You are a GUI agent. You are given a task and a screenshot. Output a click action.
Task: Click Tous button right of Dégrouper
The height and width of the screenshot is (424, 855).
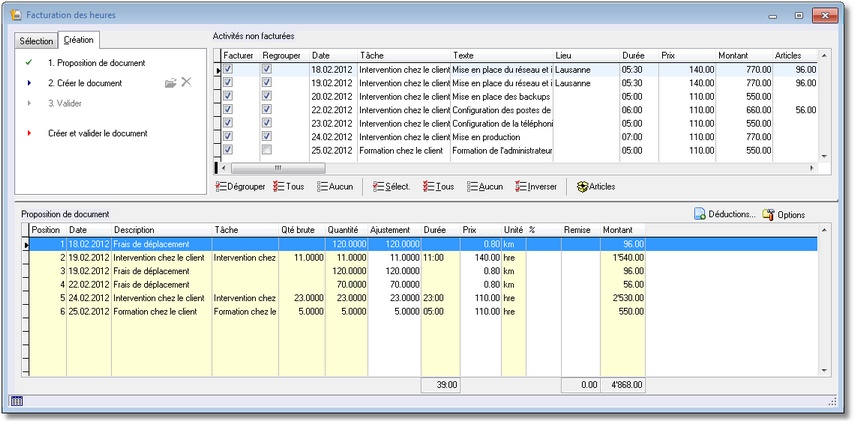pyautogui.click(x=288, y=186)
